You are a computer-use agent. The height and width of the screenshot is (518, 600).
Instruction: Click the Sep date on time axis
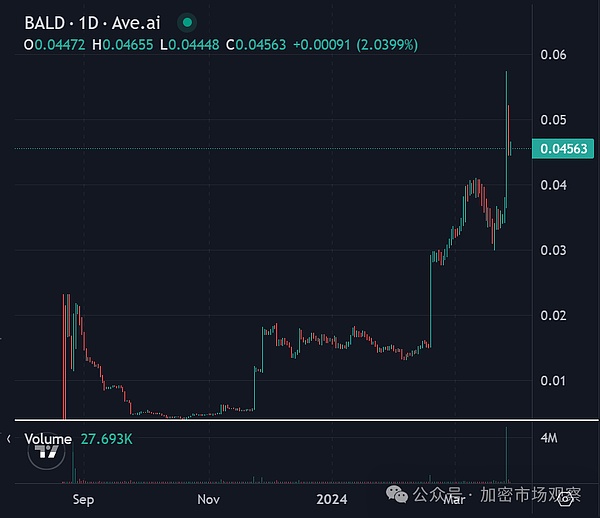click(84, 497)
